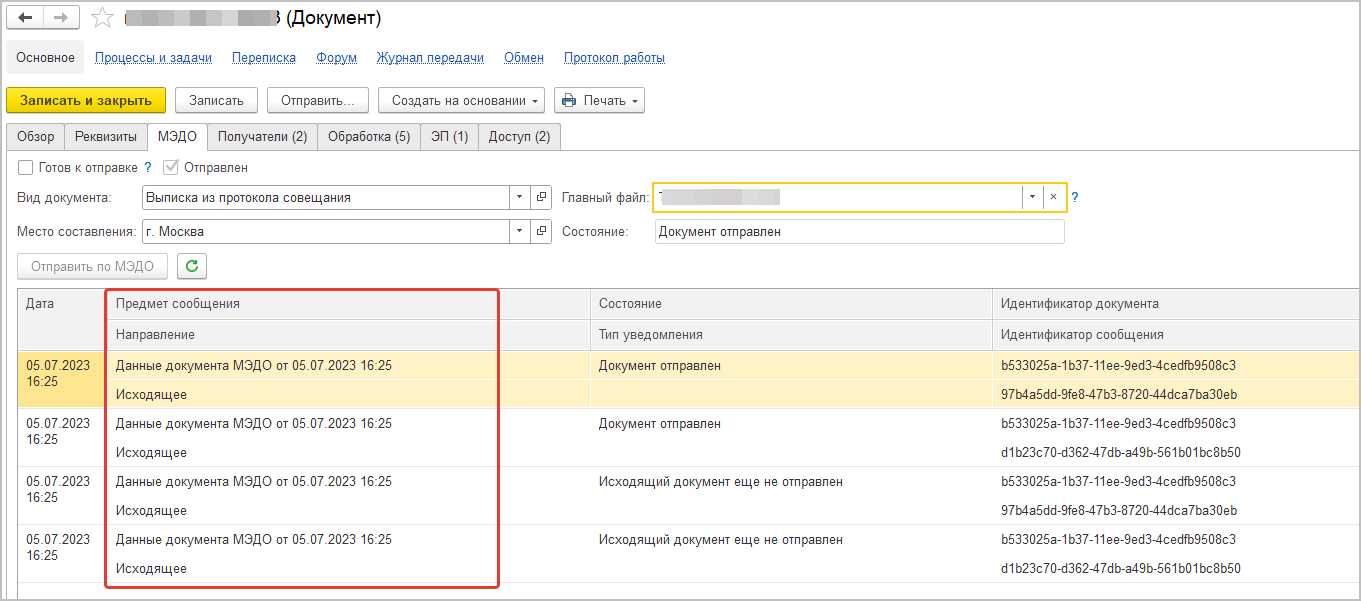1361x601 pixels.
Task: Refresh the MЭДО message list
Action: [192, 266]
